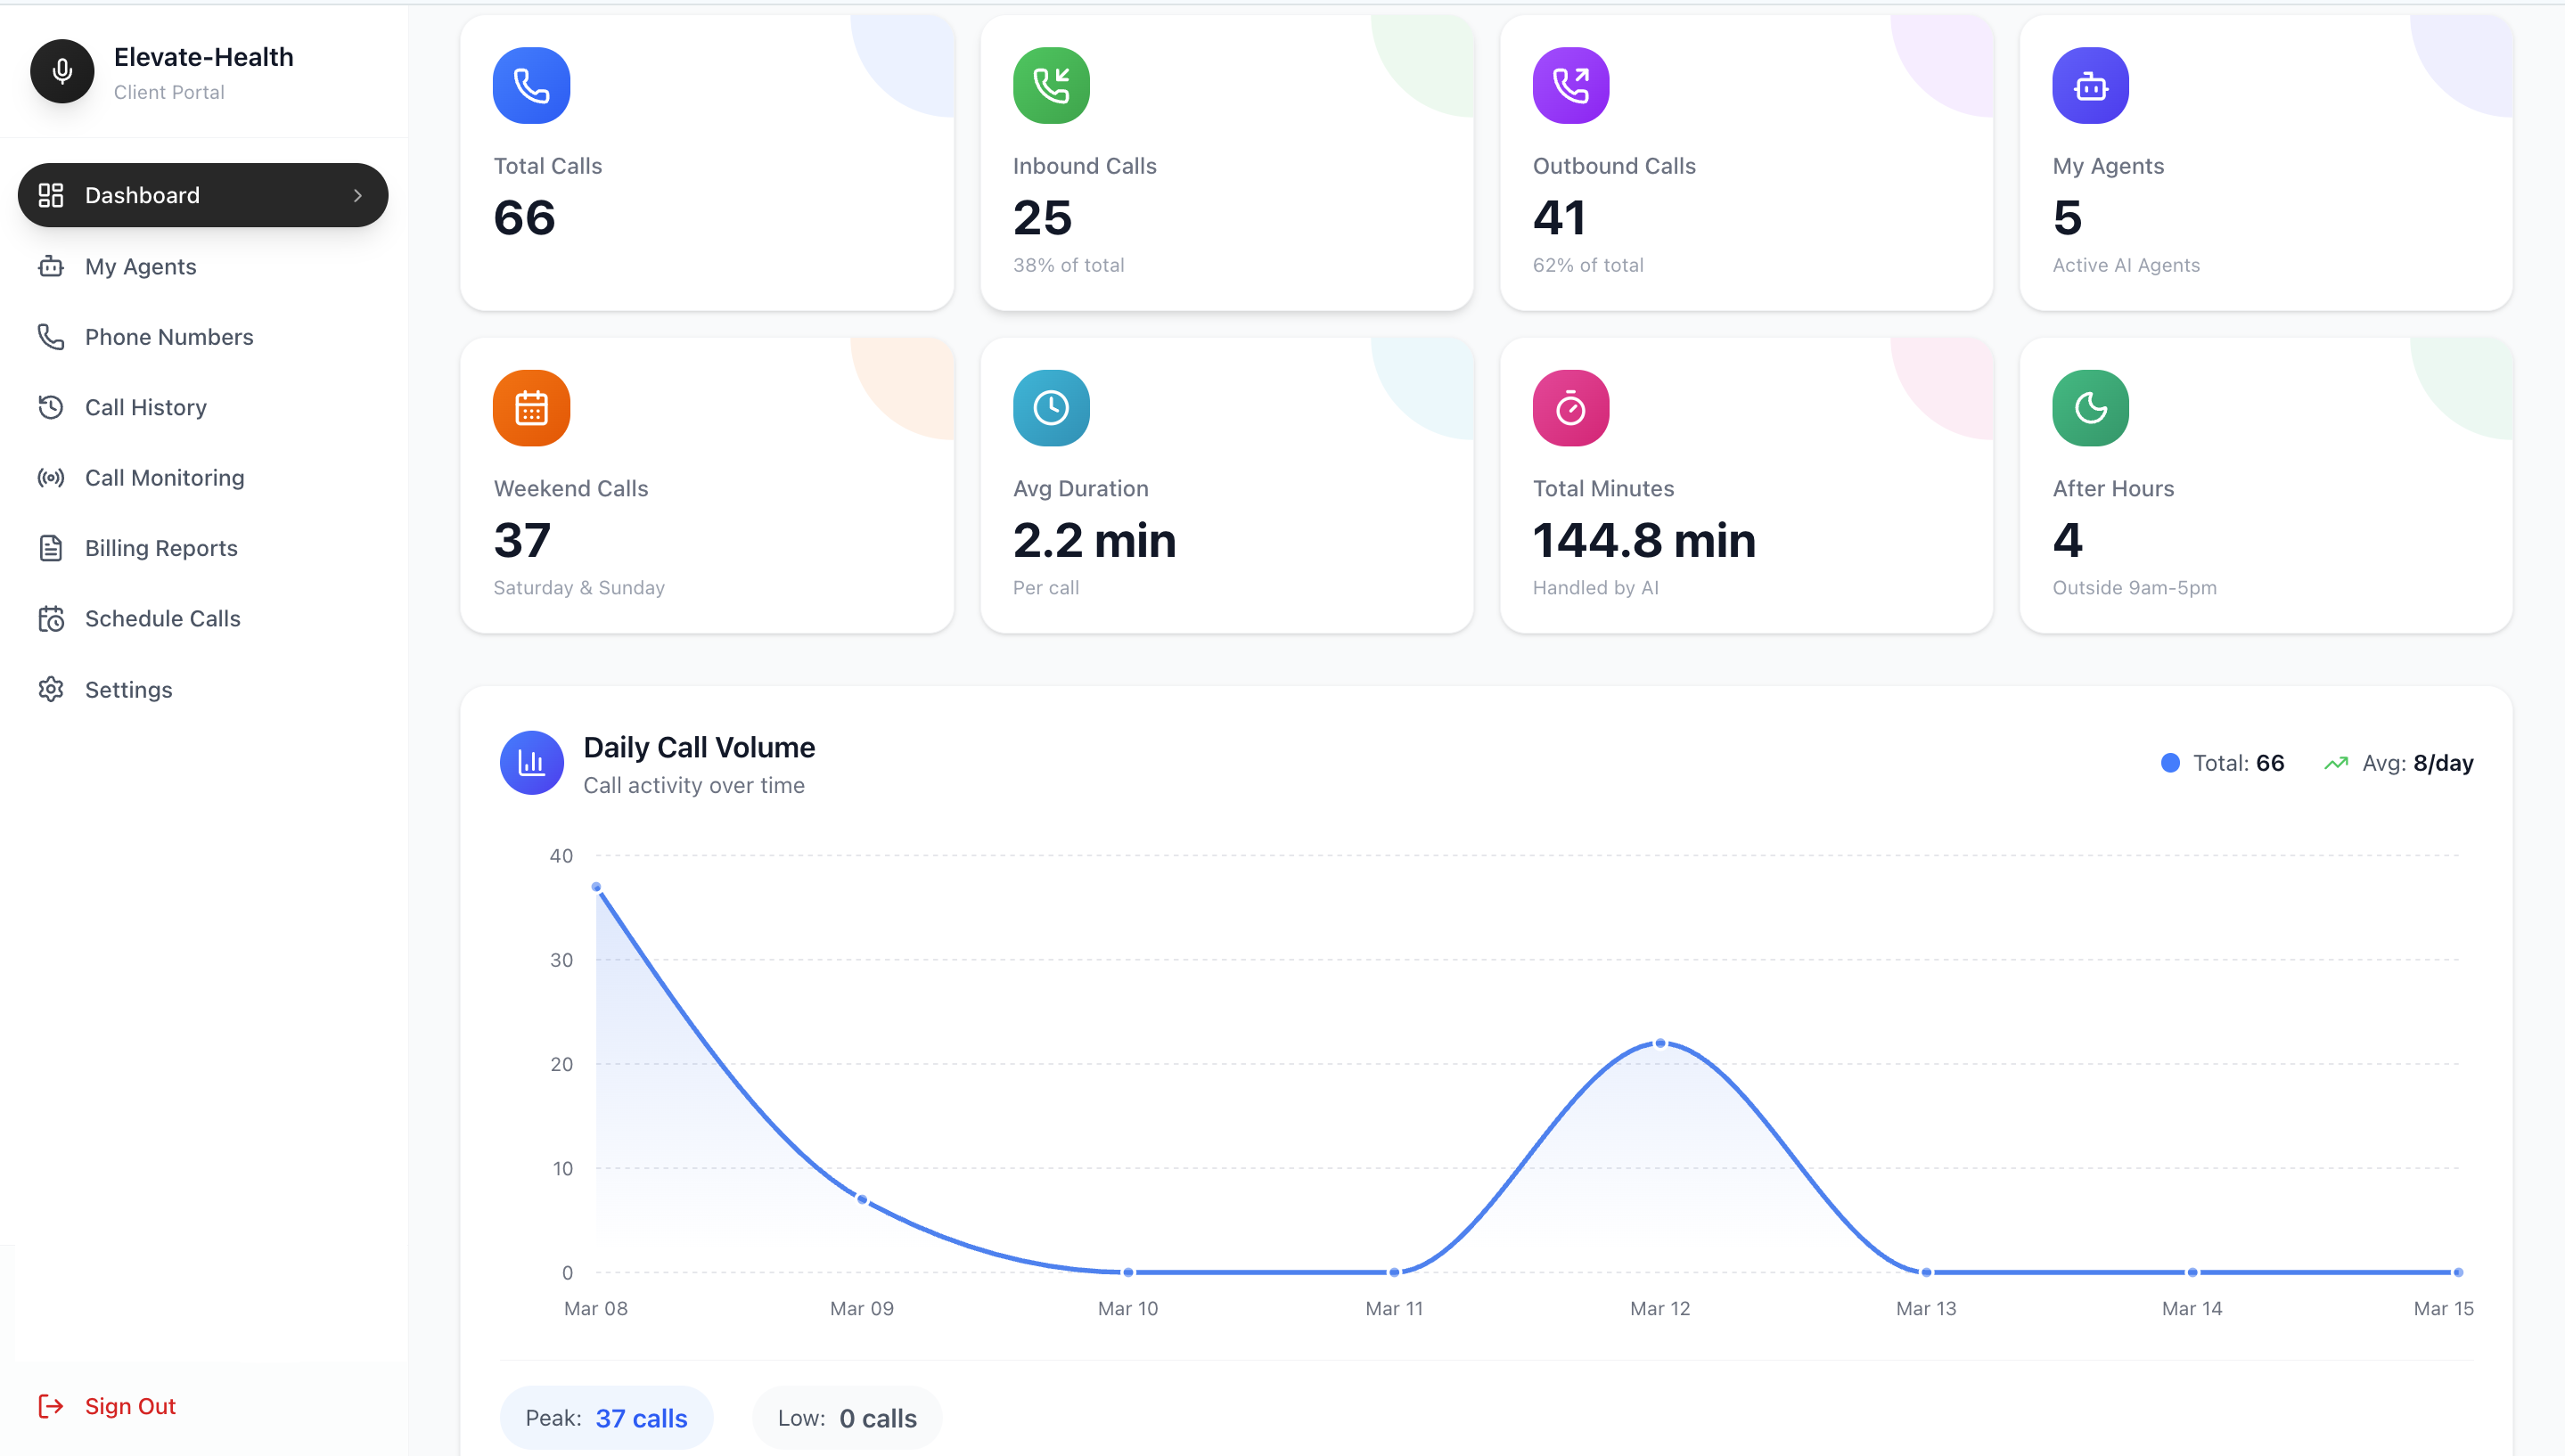Screen dimensions: 2565x1456
Task: Expand the Dashboard item via its chevron
Action: pos(357,195)
